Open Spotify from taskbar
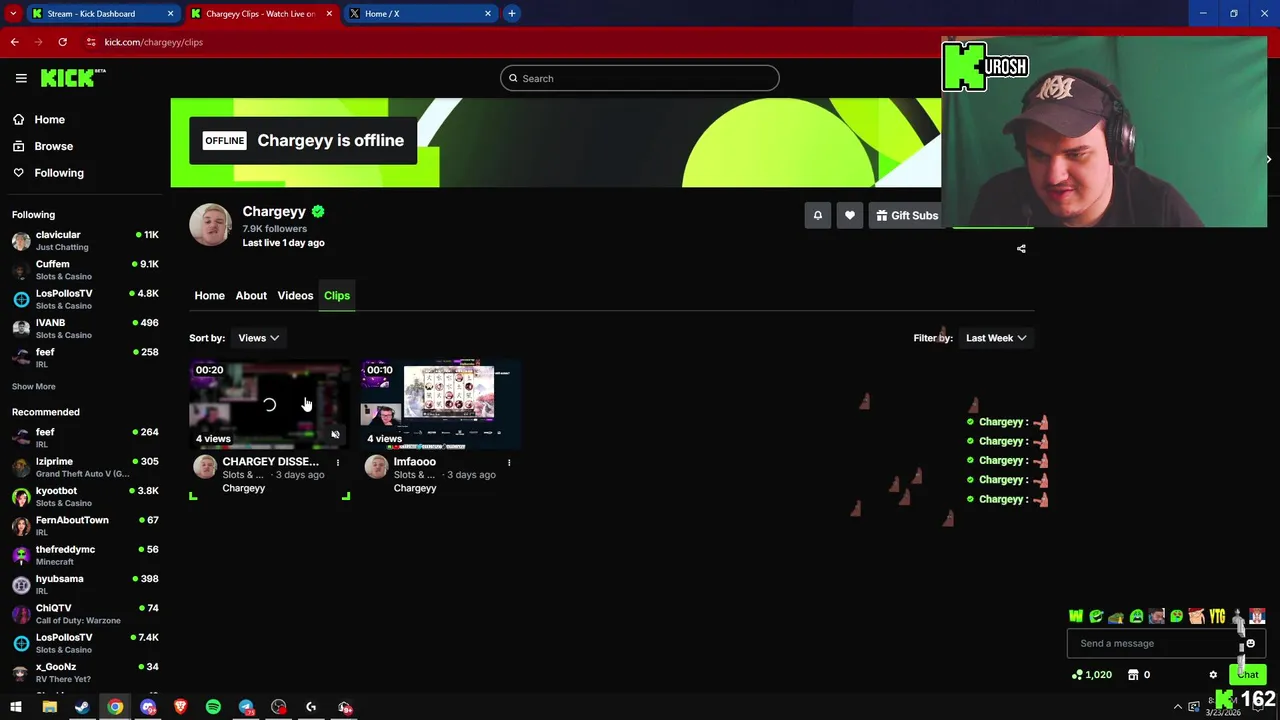Viewport: 1280px width, 720px height. pos(213,708)
